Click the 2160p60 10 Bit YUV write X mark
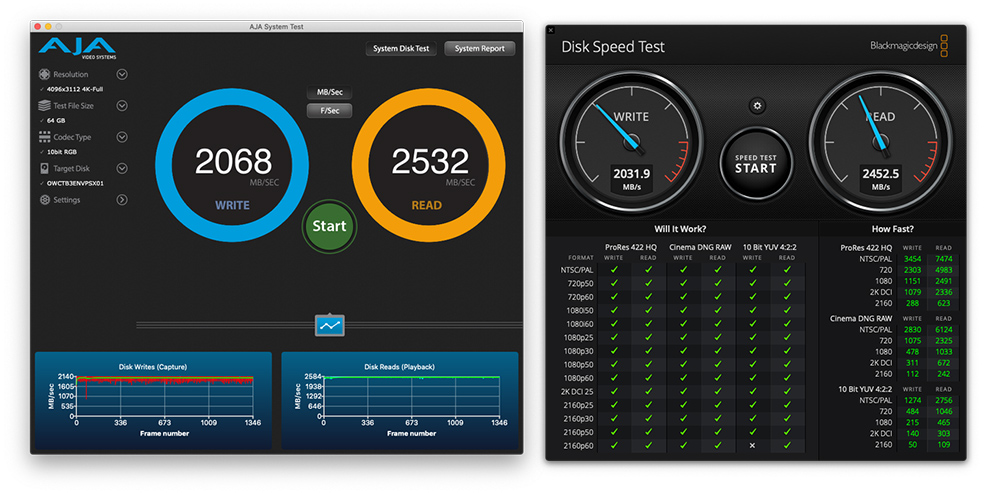 click(x=752, y=445)
